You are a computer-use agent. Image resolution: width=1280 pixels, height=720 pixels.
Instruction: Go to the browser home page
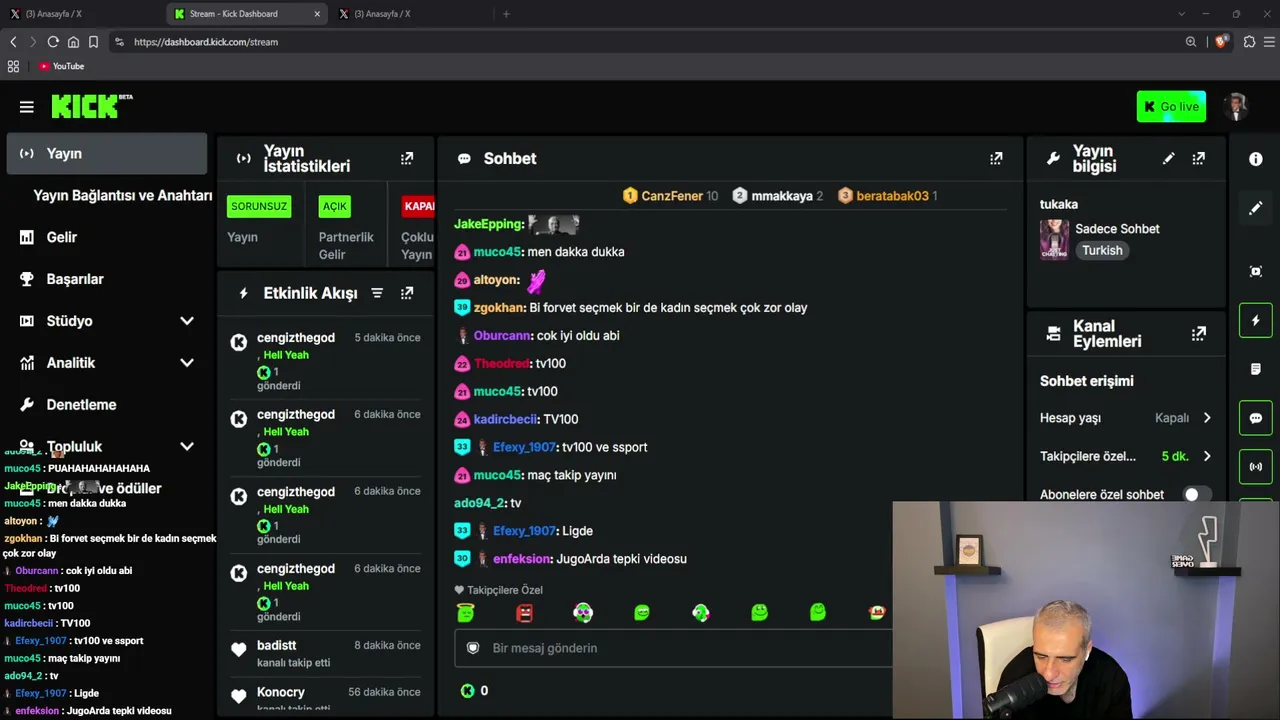click(x=73, y=42)
